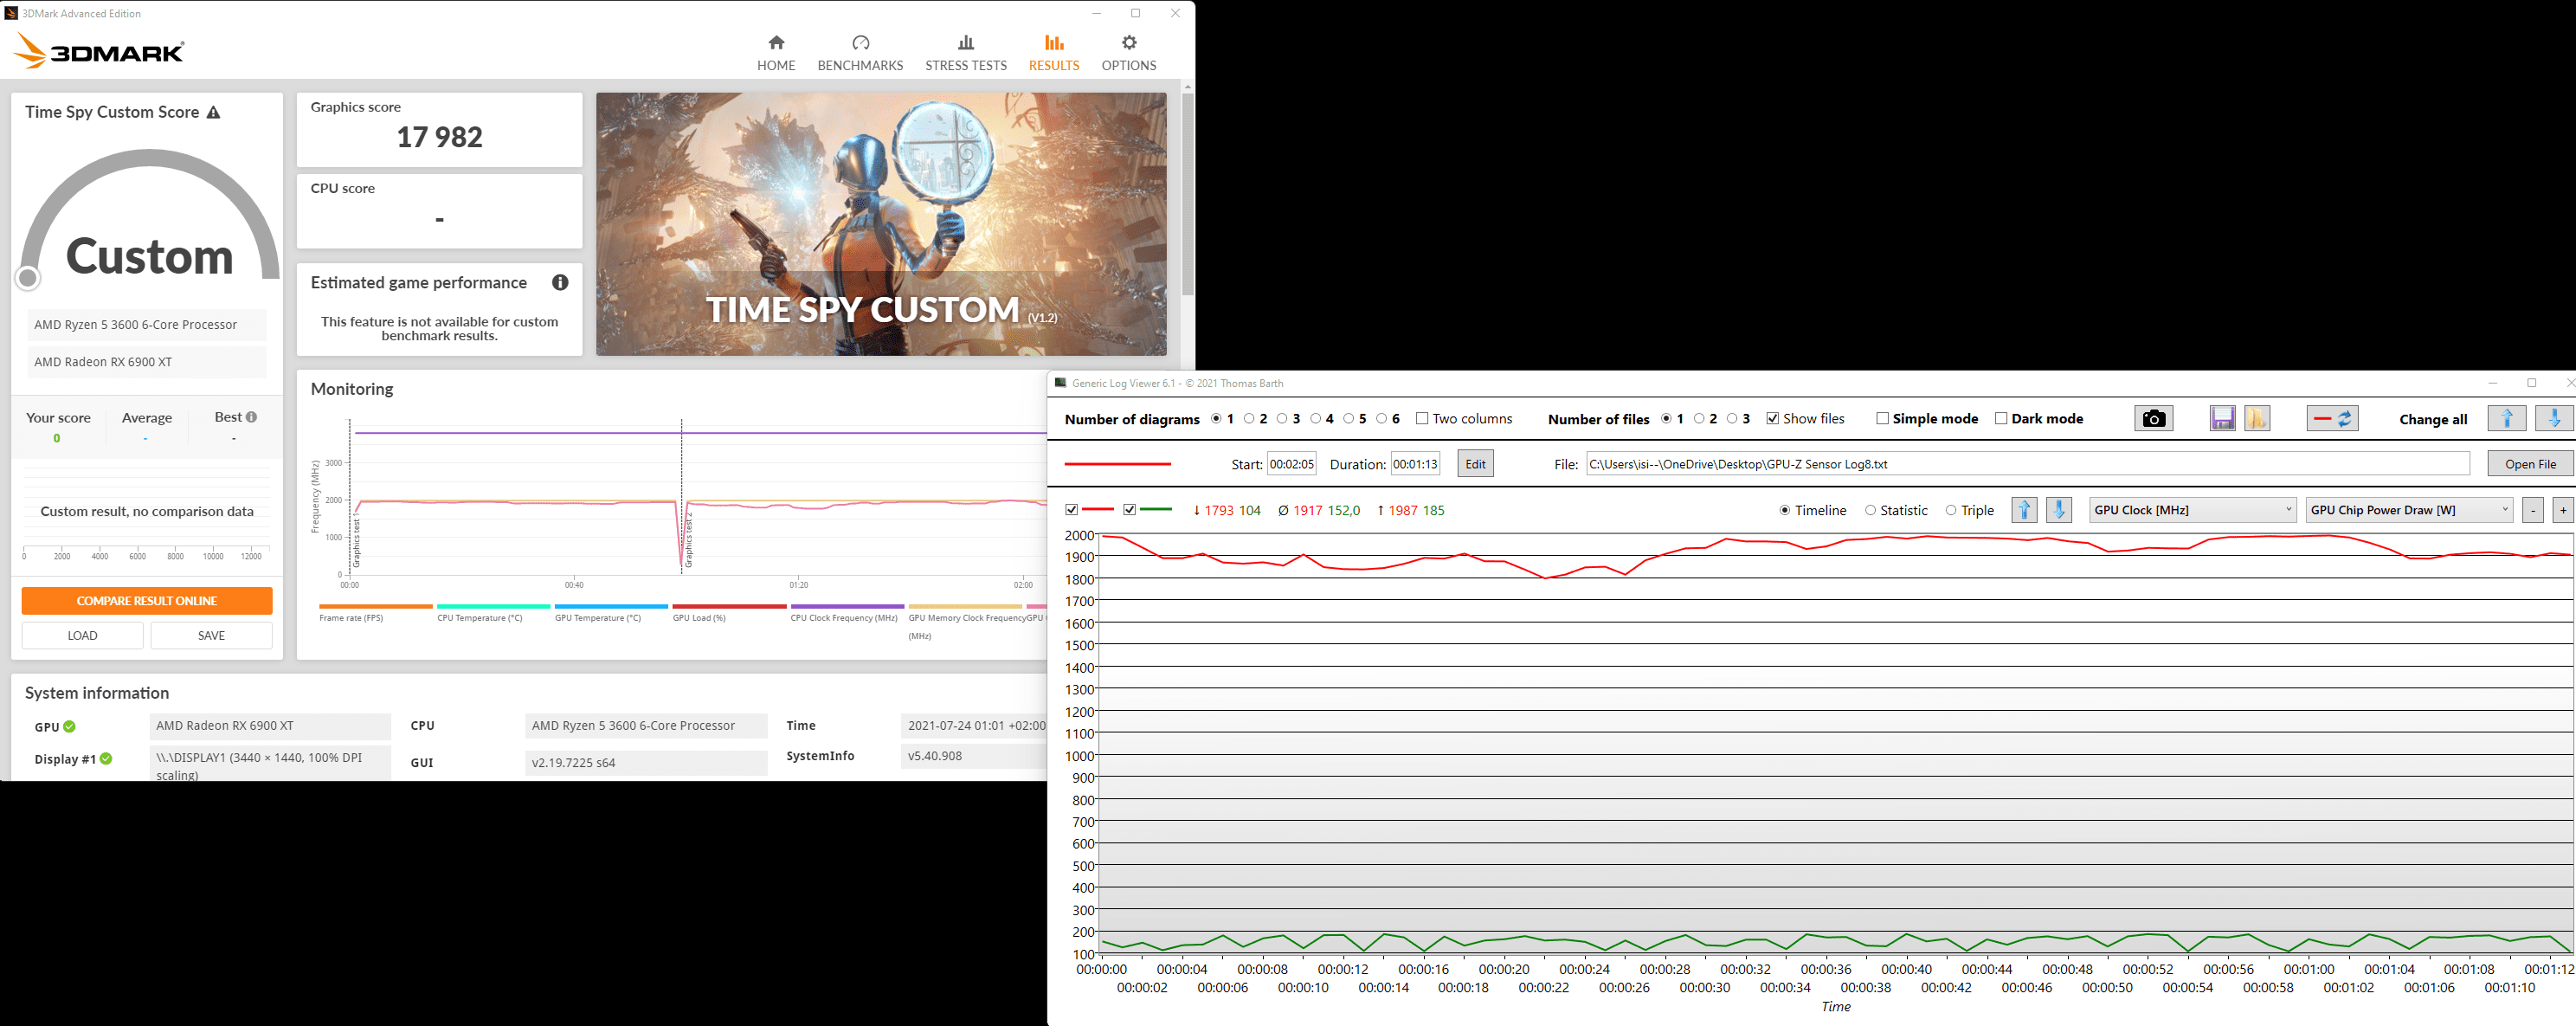The width and height of the screenshot is (2576, 1026).
Task: Toggle the red line series checkbox
Action: click(x=1072, y=510)
